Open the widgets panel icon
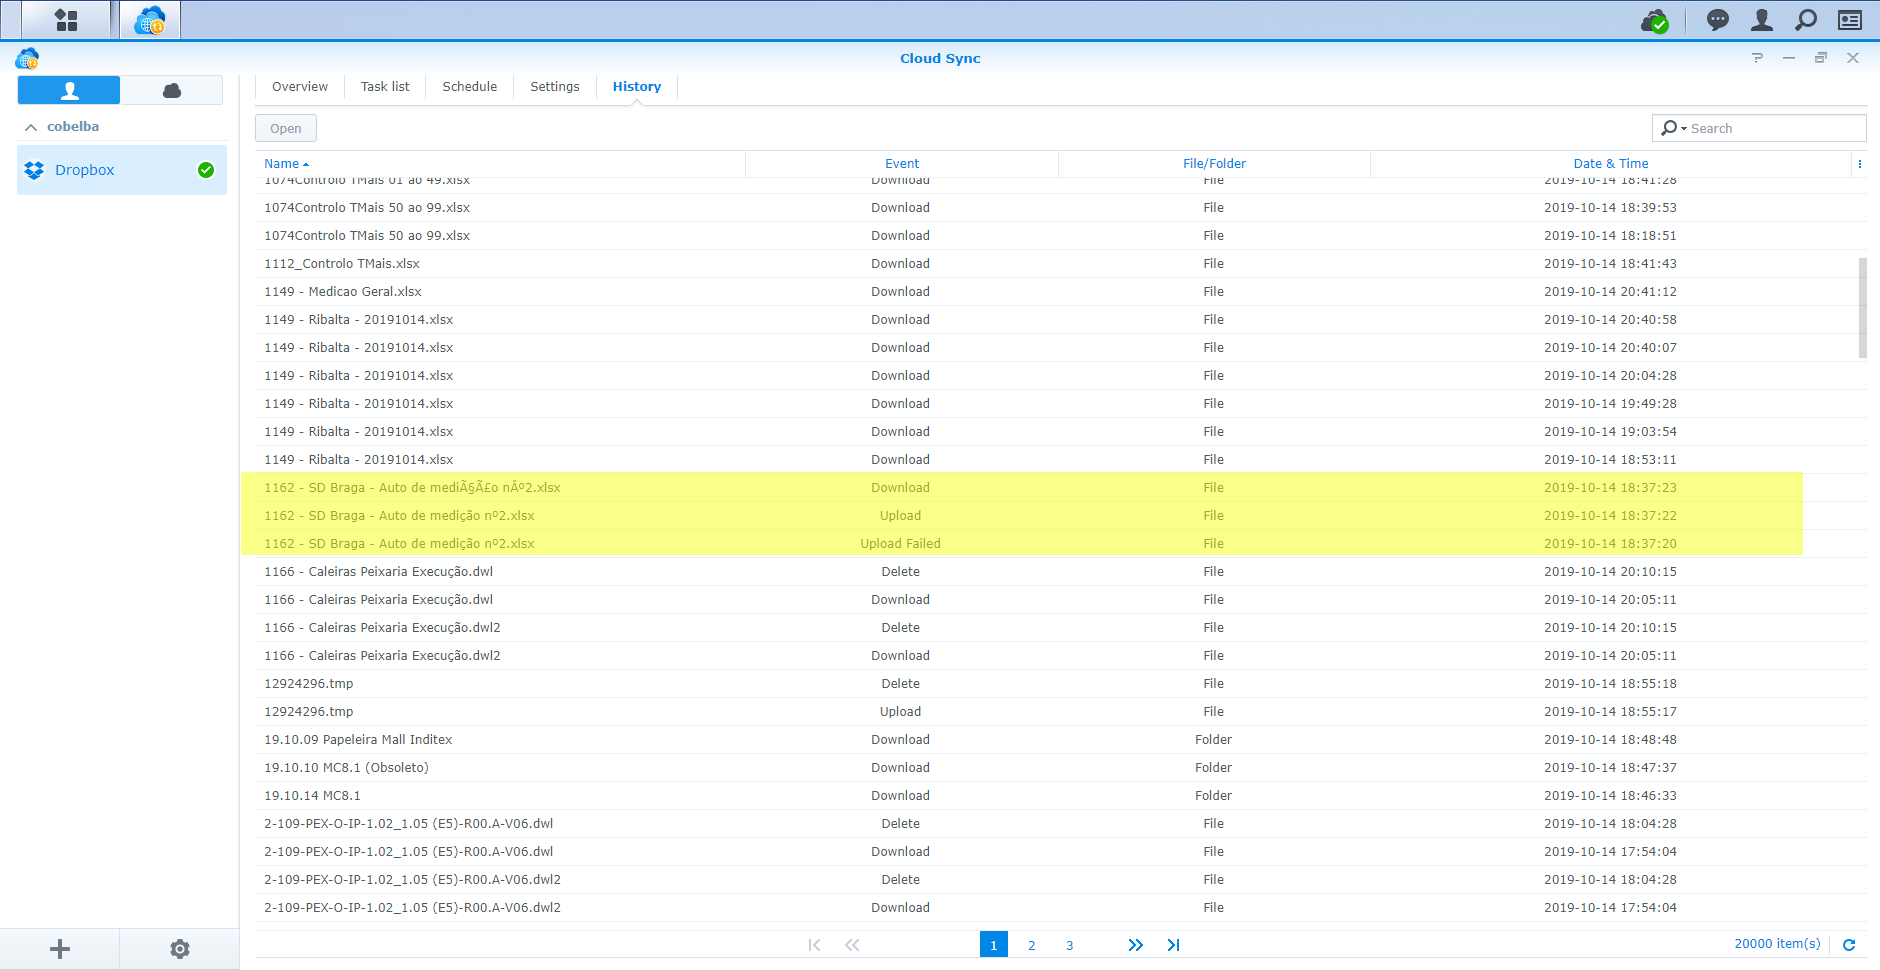The image size is (1880, 970). point(1850,20)
